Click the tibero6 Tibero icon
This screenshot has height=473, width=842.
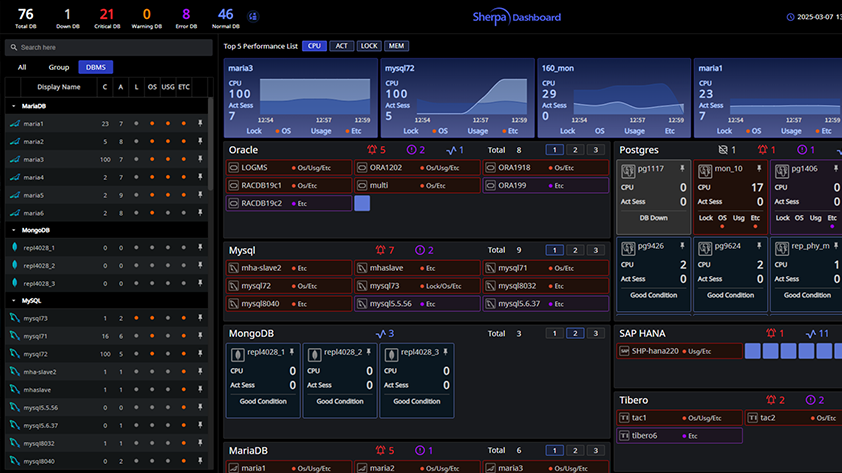pyautogui.click(x=624, y=435)
